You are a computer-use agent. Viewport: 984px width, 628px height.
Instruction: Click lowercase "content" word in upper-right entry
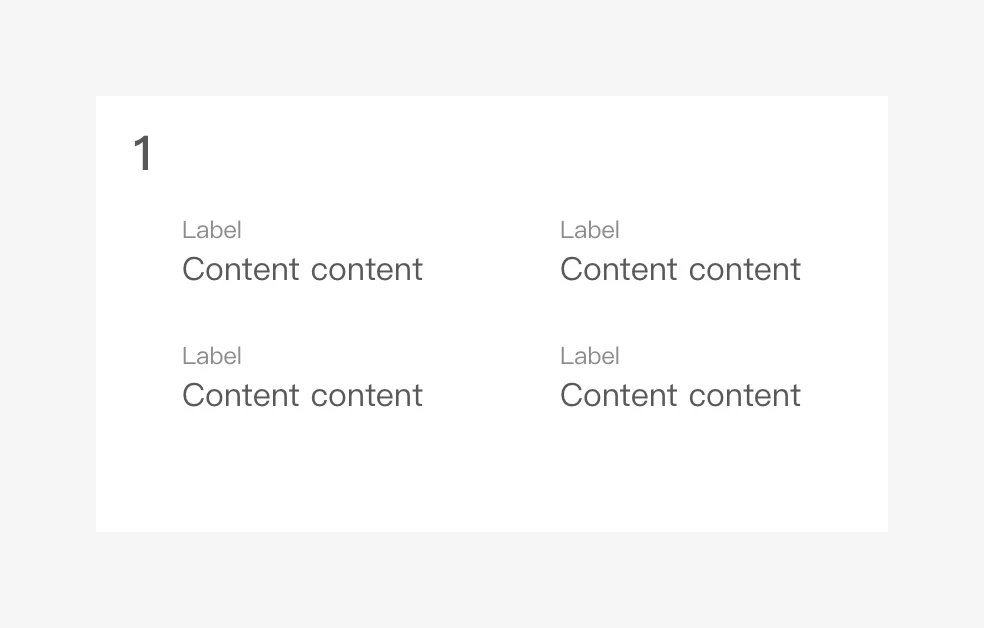point(745,270)
